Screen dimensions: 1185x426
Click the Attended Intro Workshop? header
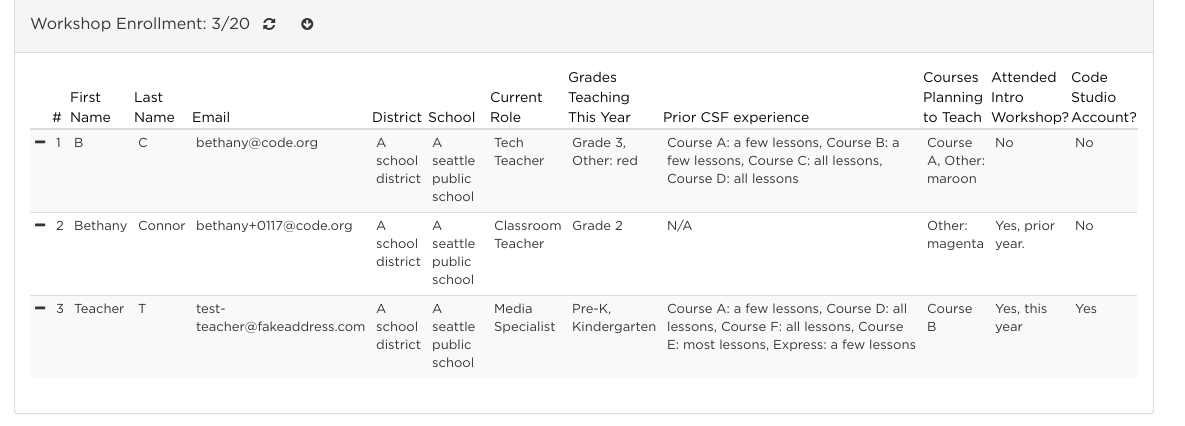coord(1029,97)
